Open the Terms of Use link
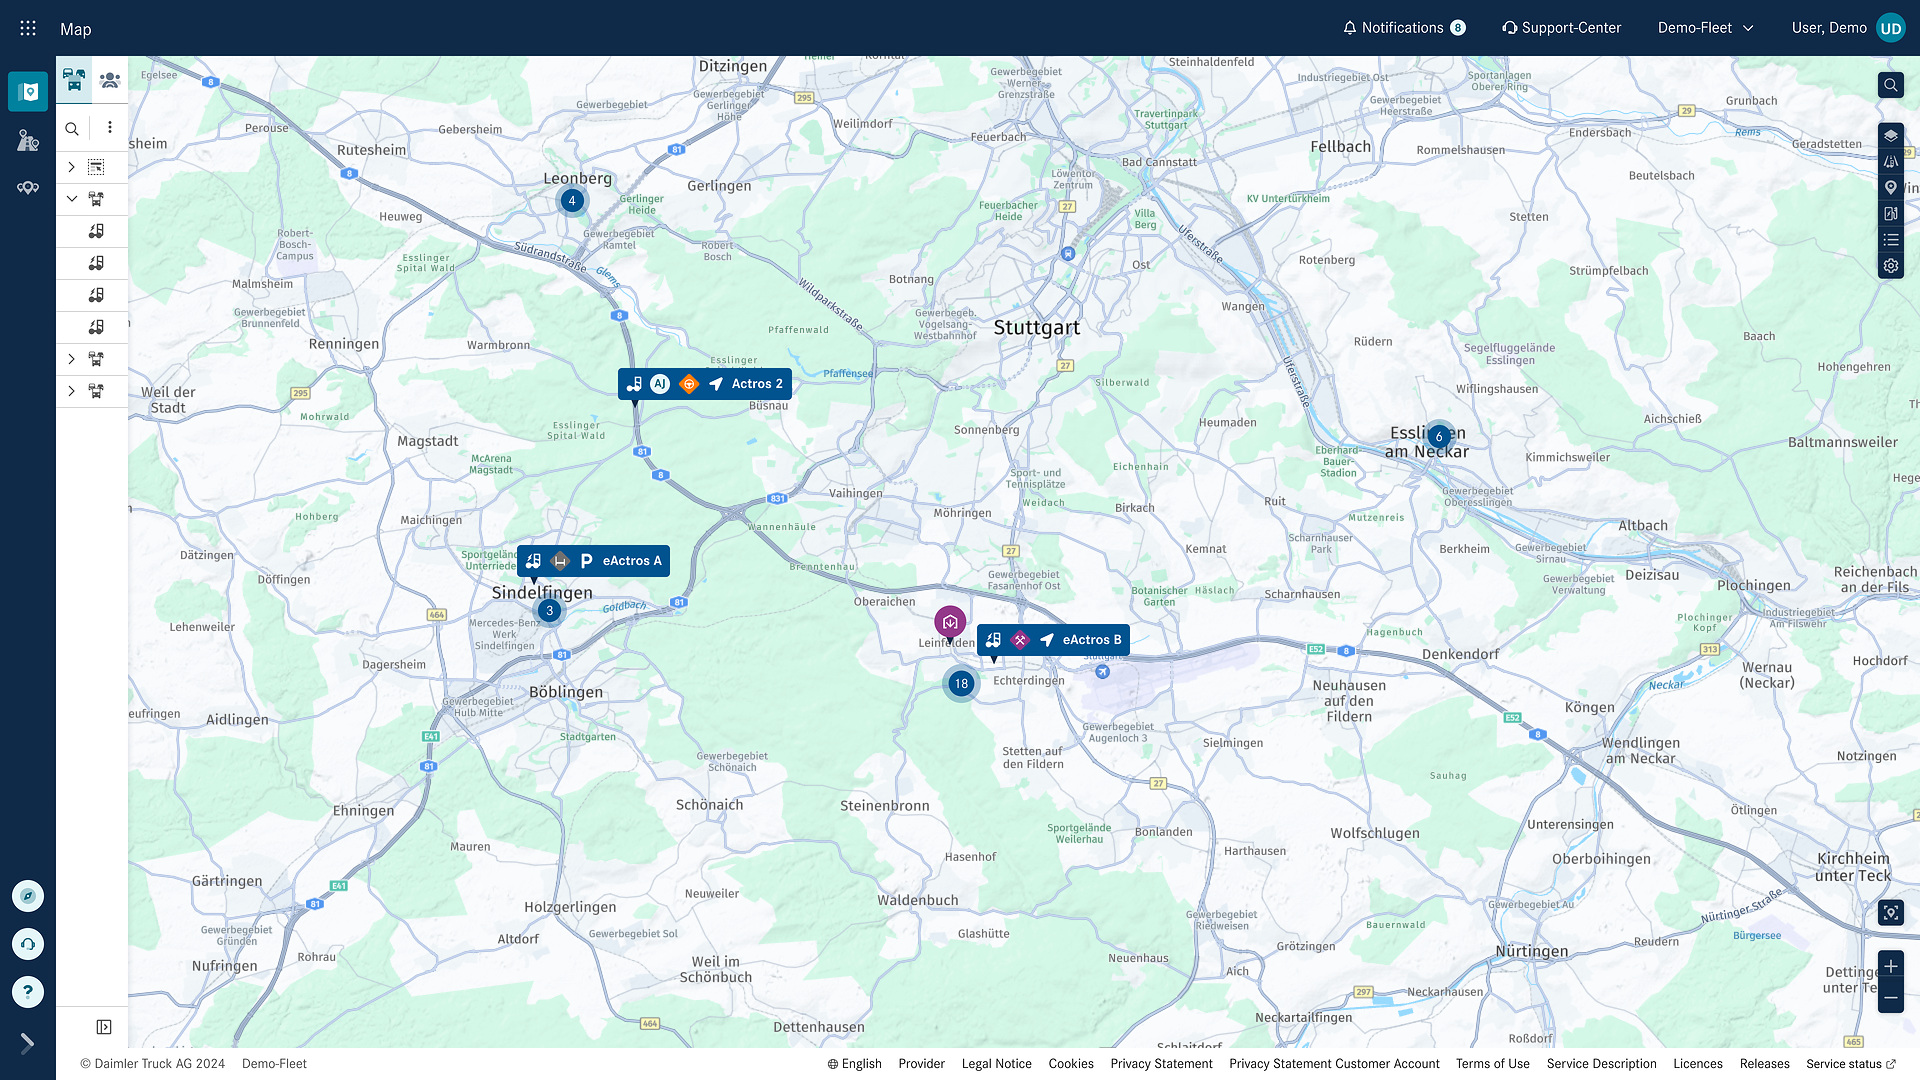Screen dimensions: 1920x1080 1492,1064
